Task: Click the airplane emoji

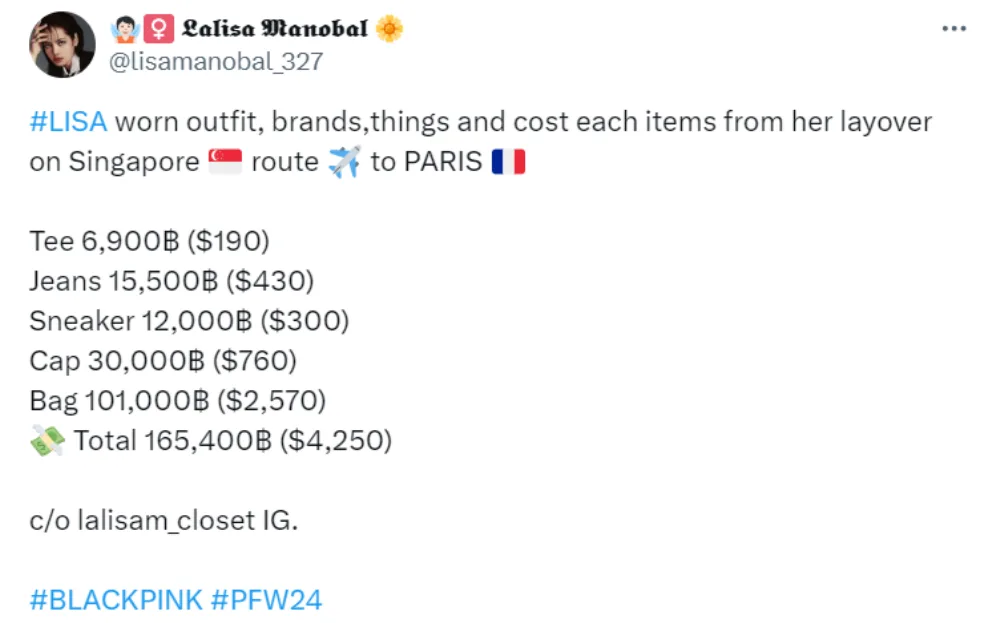Action: [344, 162]
